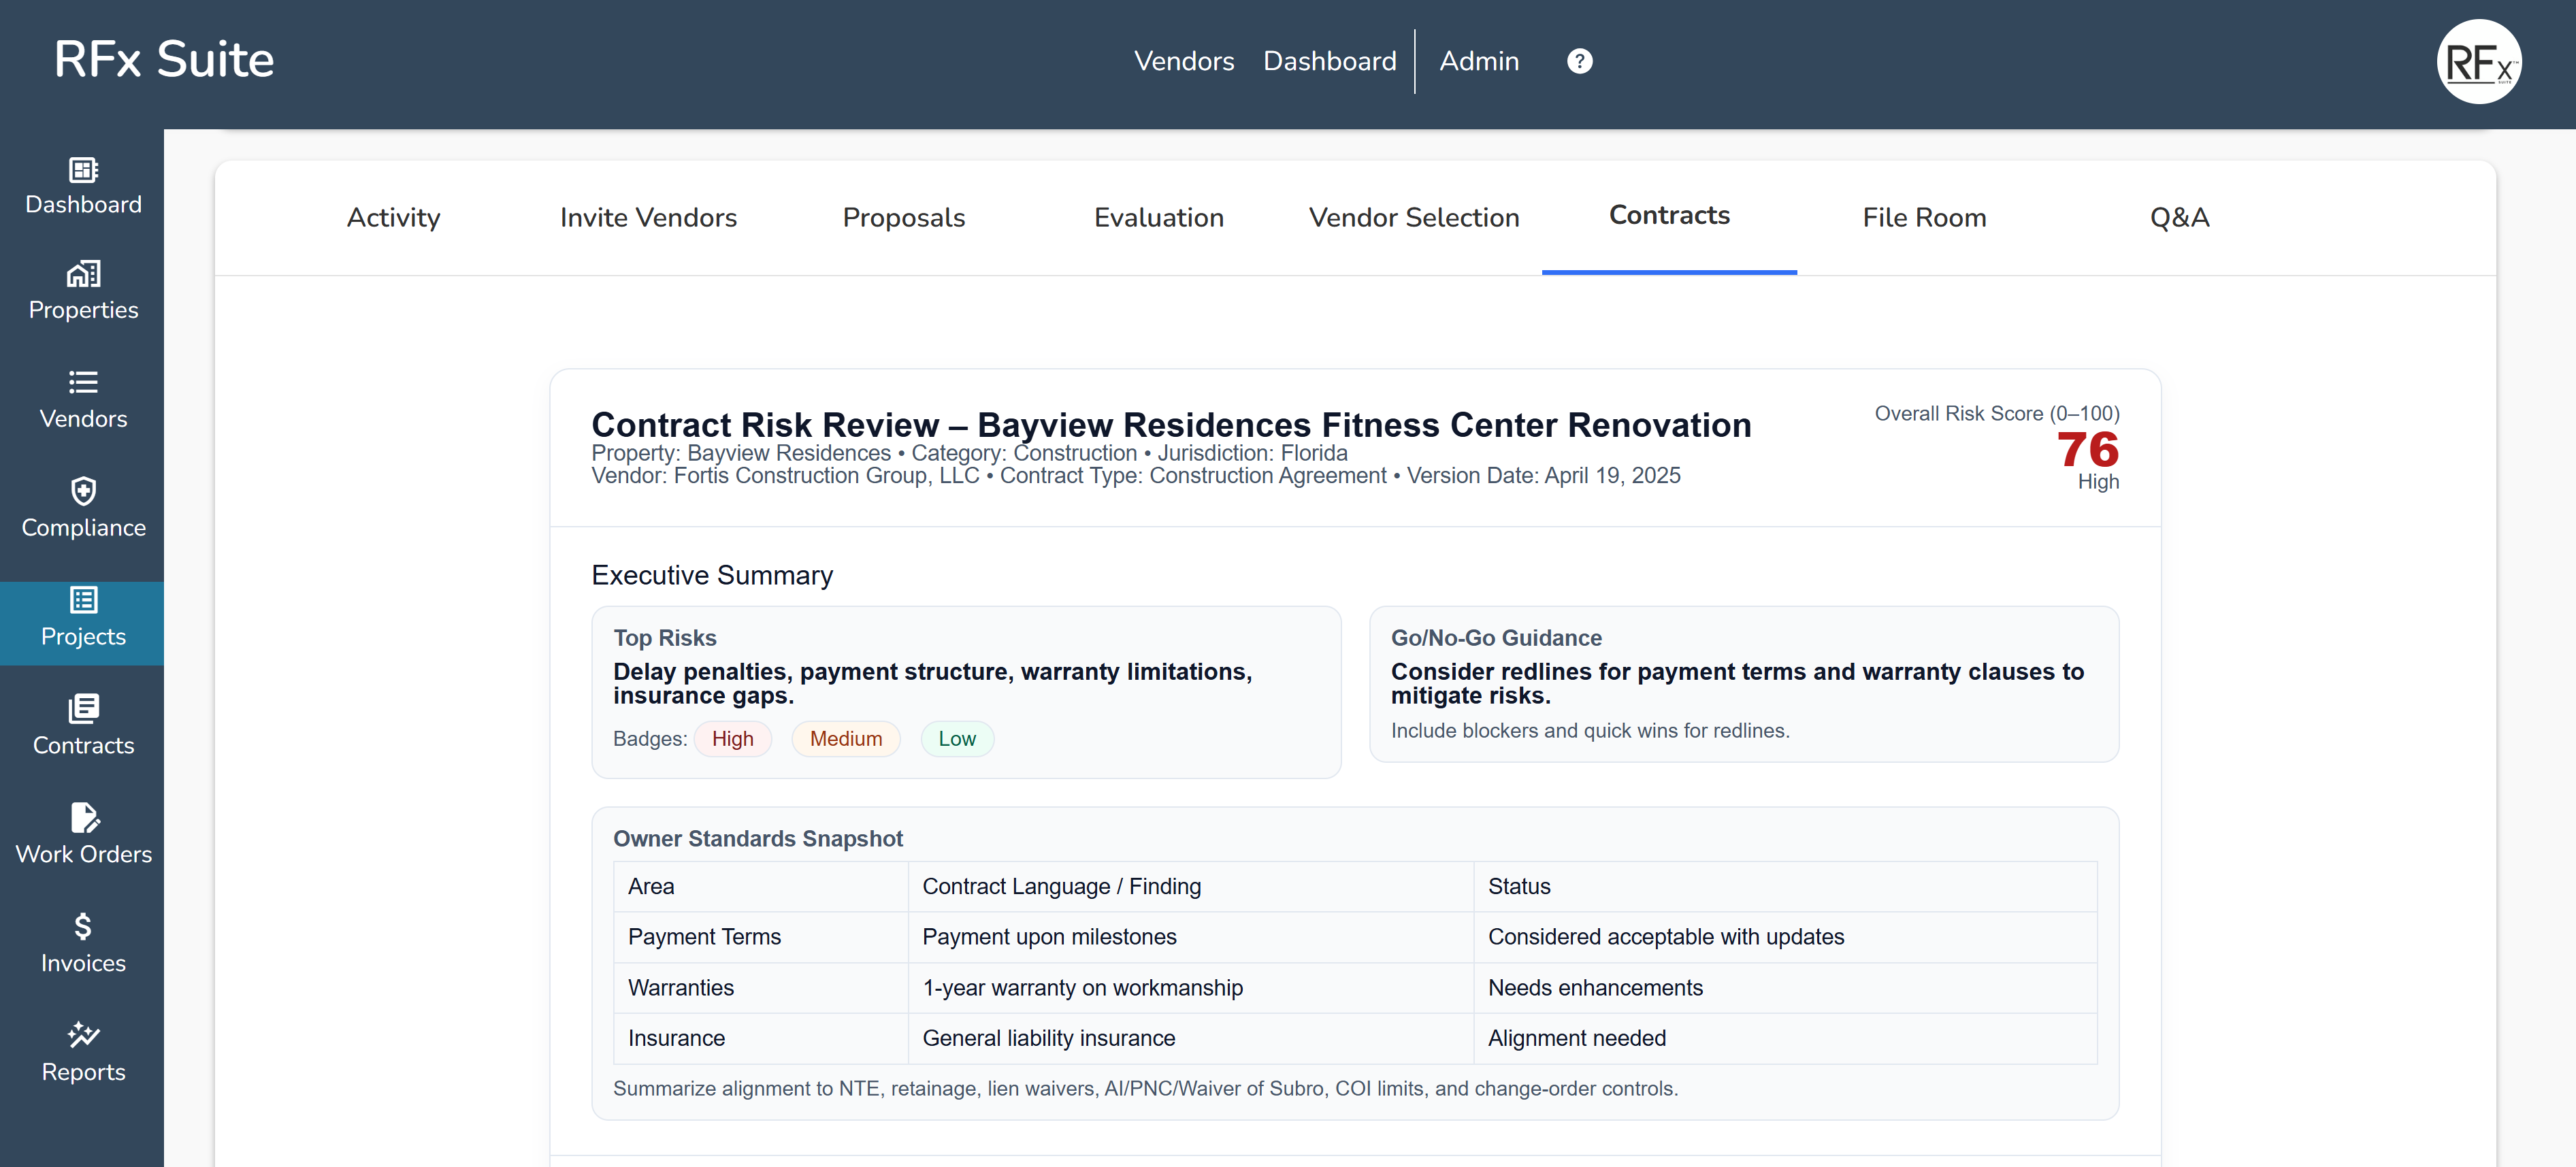Open Dashboard link in top navigation
The width and height of the screenshot is (2576, 1167).
(x=1329, y=61)
